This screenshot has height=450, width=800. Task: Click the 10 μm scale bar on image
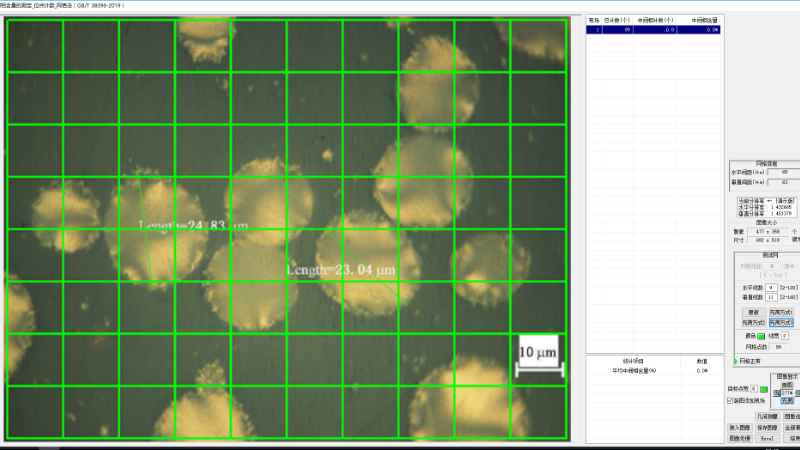(534, 357)
